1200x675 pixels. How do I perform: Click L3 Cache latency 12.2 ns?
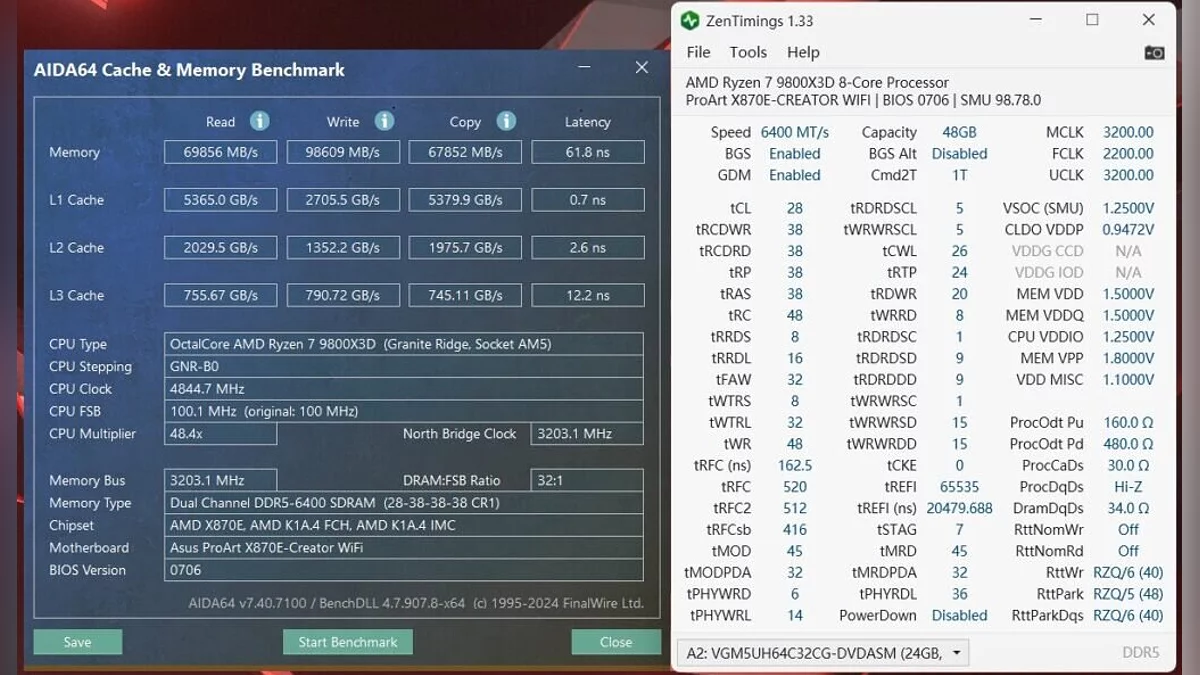click(587, 295)
